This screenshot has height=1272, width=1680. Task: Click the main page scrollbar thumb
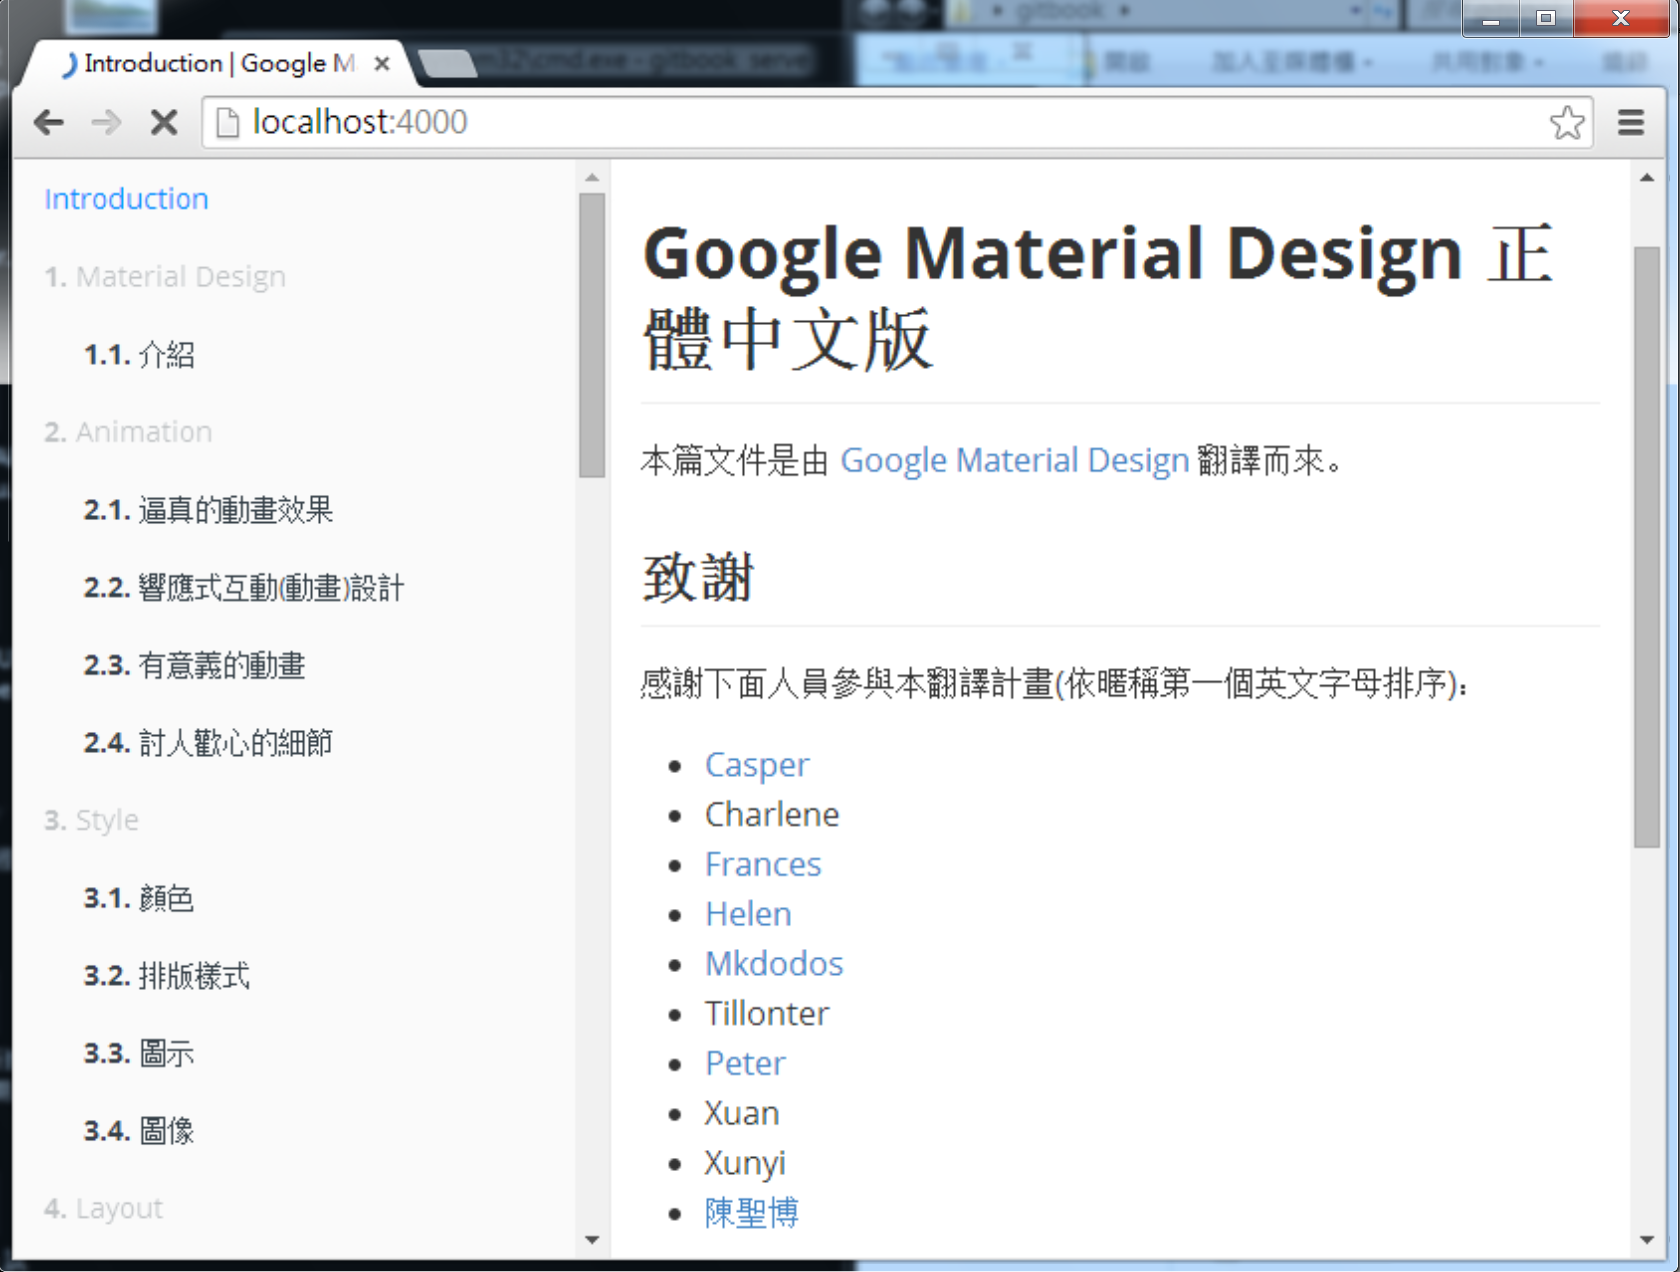(1647, 547)
